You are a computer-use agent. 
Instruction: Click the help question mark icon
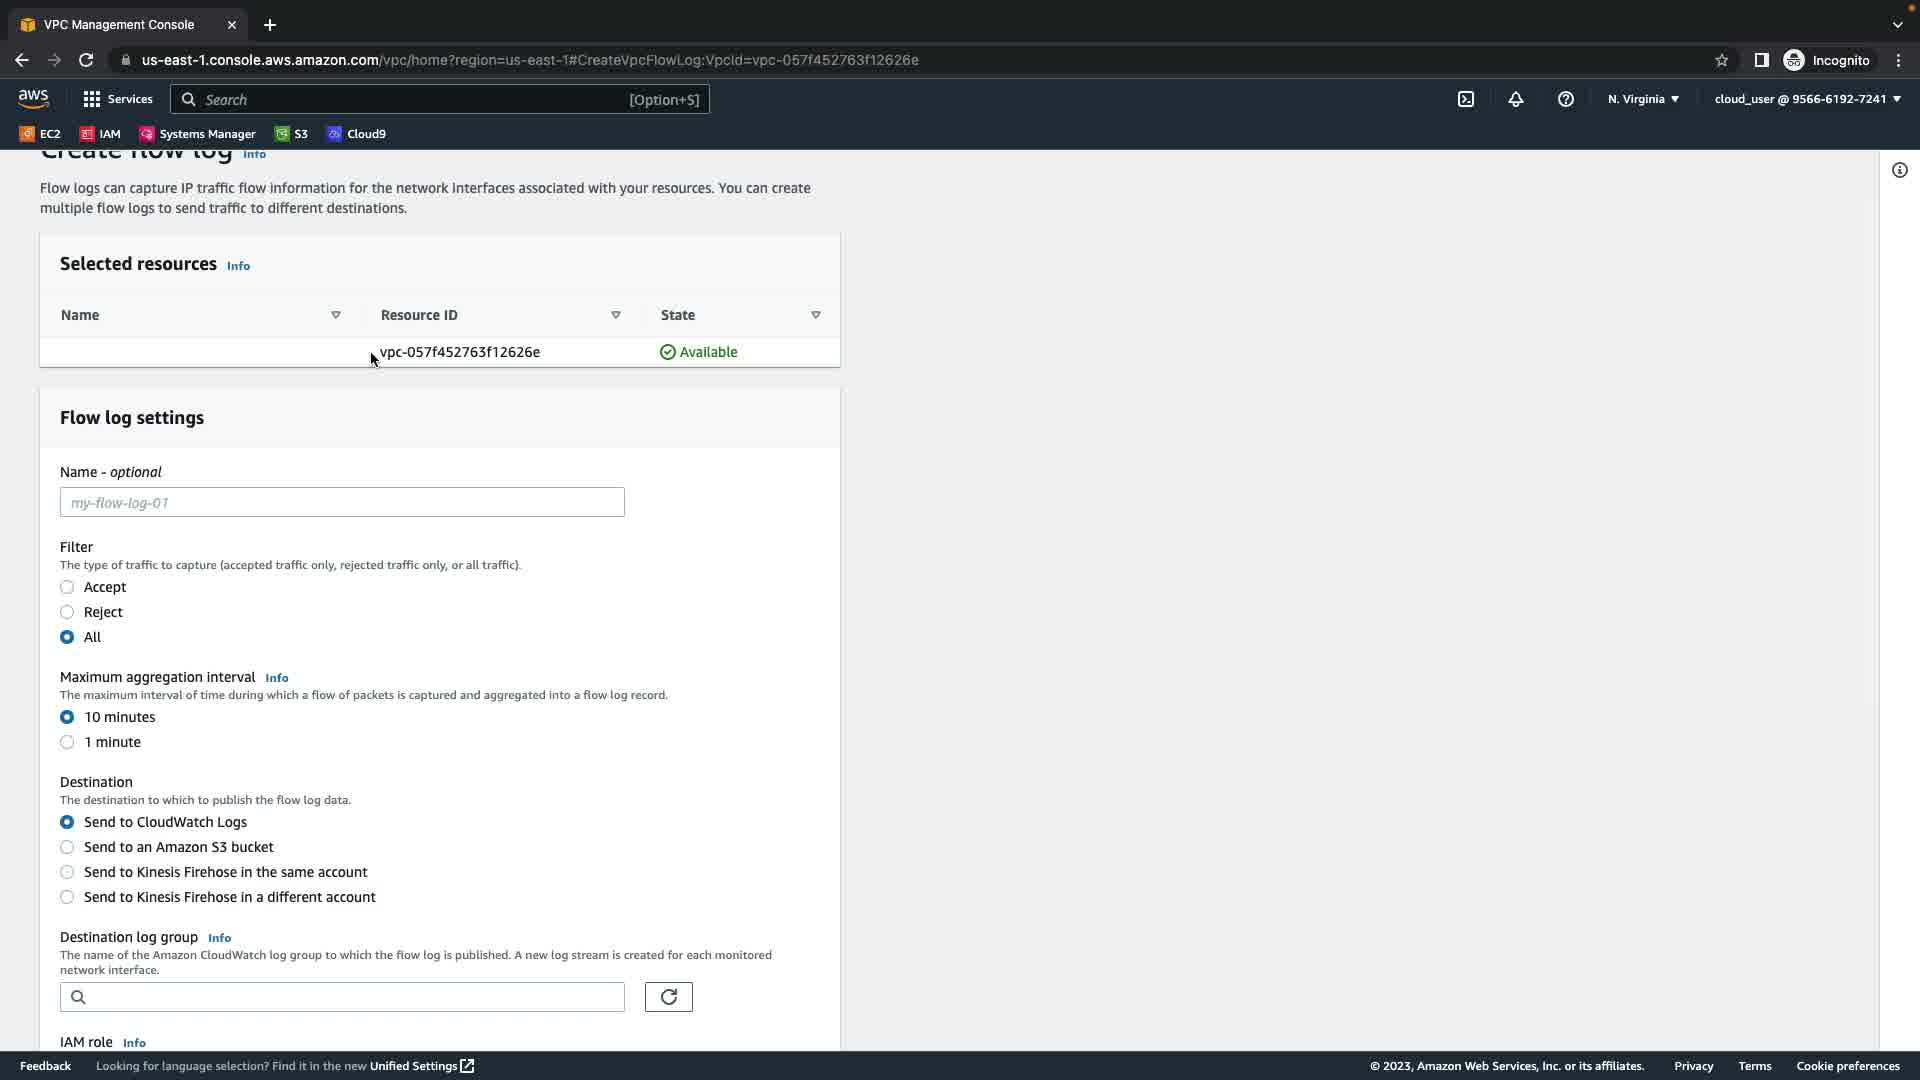tap(1565, 99)
